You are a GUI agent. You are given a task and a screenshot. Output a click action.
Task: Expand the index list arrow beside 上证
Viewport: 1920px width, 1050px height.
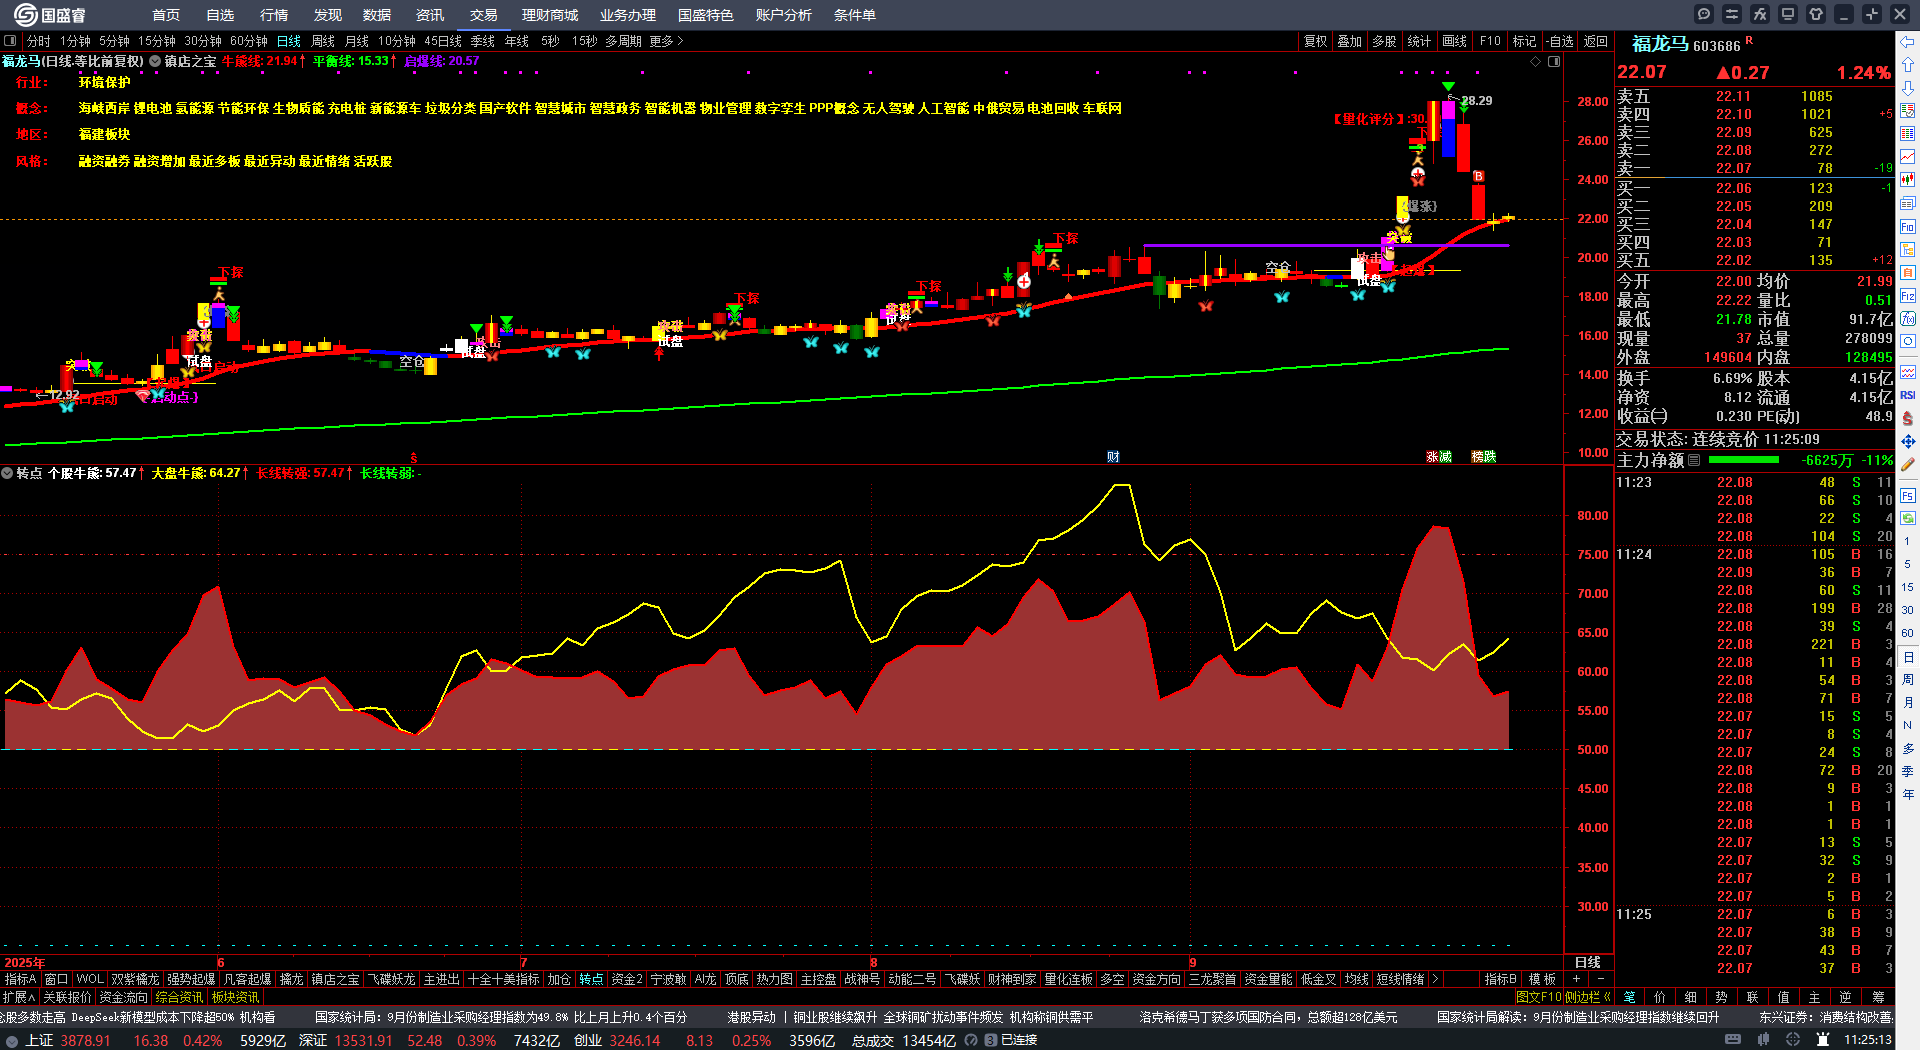pyautogui.click(x=11, y=1040)
